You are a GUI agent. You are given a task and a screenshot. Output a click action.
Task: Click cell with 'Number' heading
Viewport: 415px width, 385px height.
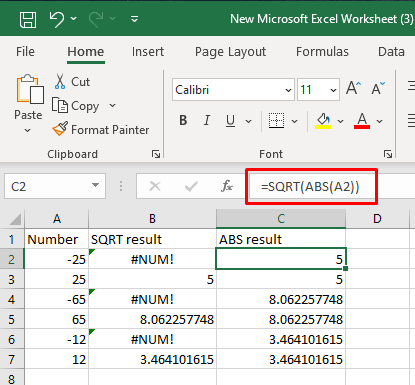56,239
